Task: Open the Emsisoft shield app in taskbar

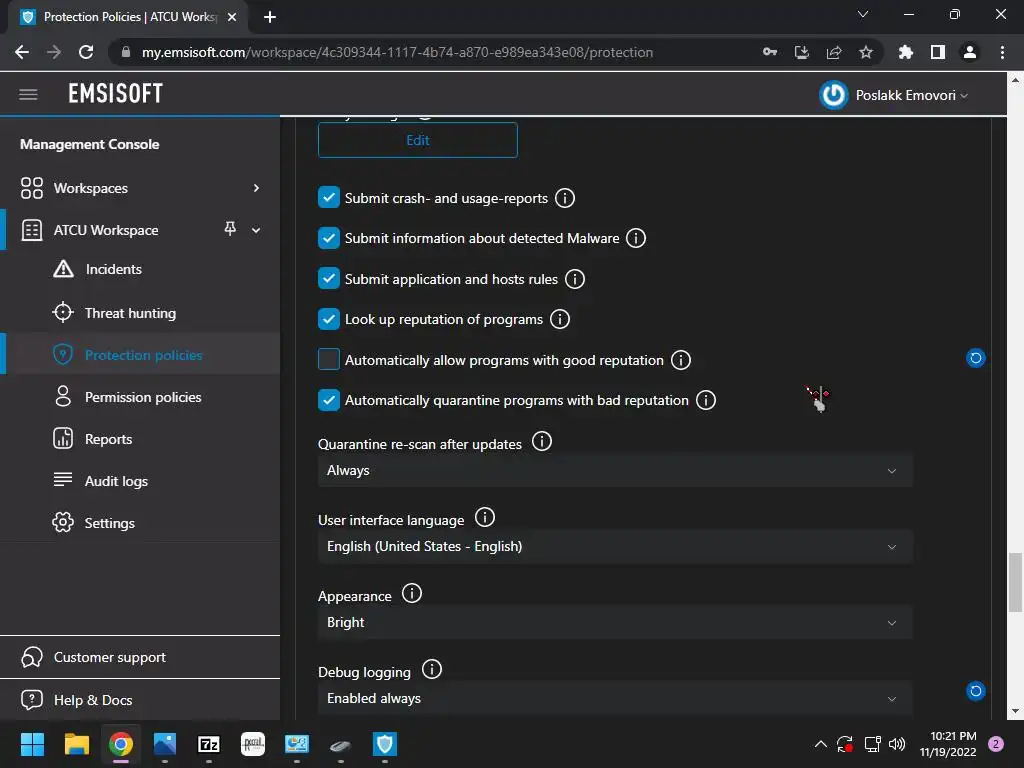Action: (385, 744)
